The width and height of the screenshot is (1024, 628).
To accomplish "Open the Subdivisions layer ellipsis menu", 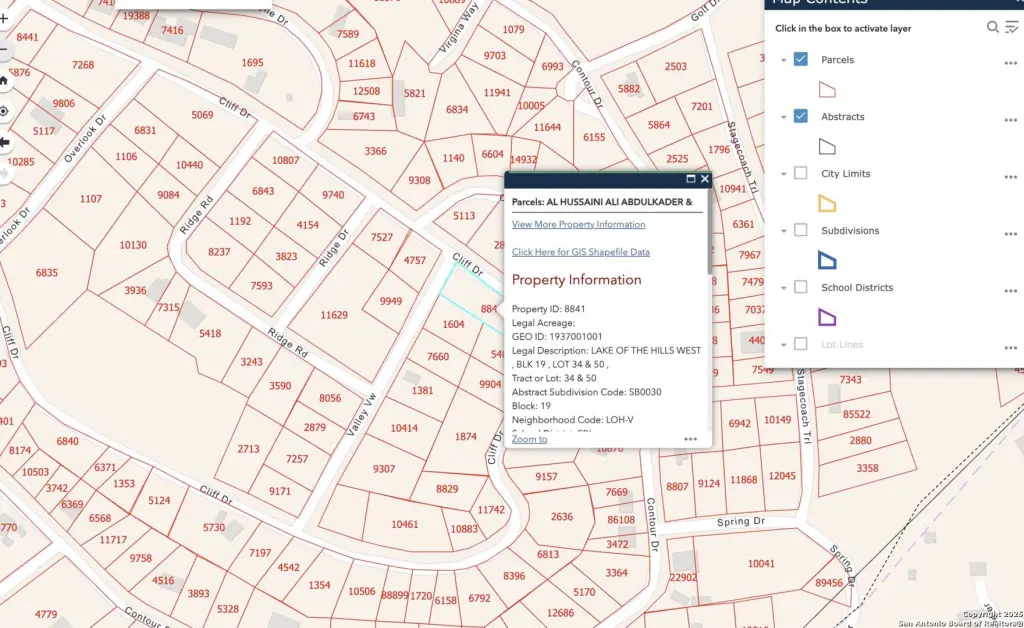I will point(1010,234).
